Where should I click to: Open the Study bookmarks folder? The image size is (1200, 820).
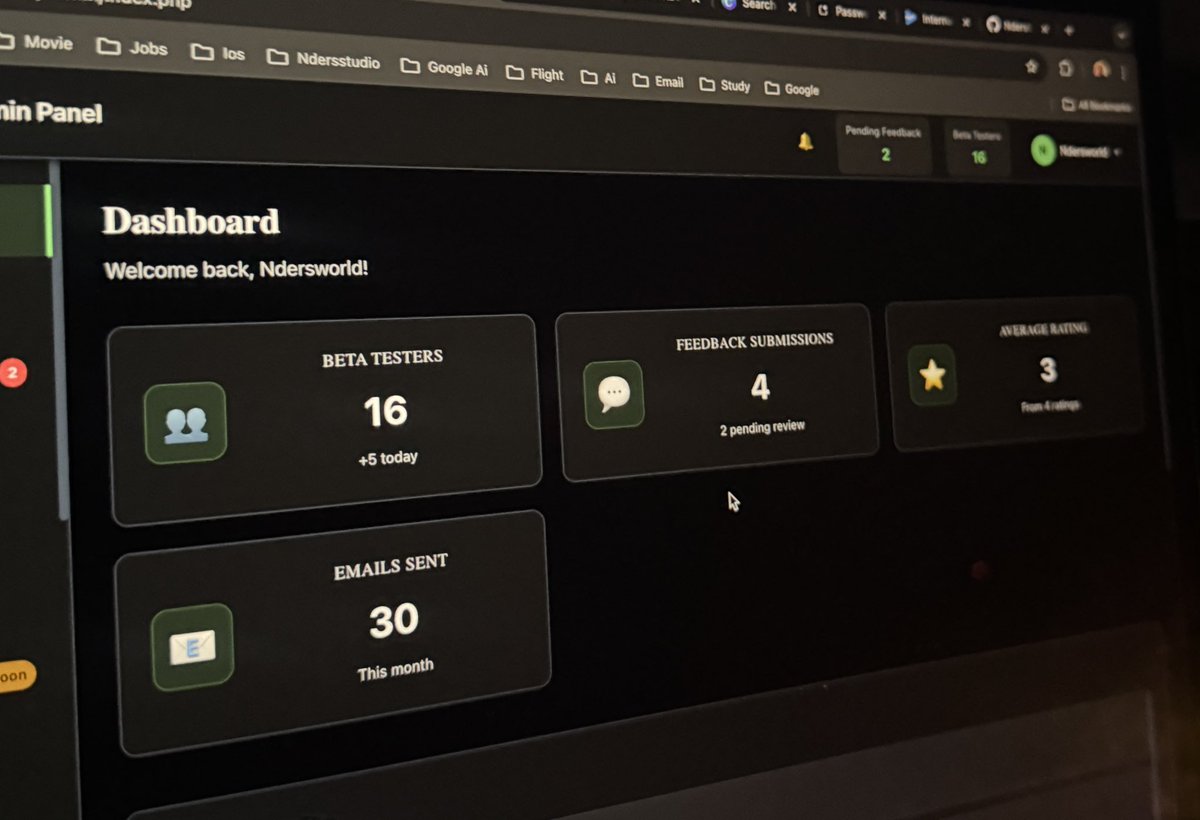pos(725,85)
